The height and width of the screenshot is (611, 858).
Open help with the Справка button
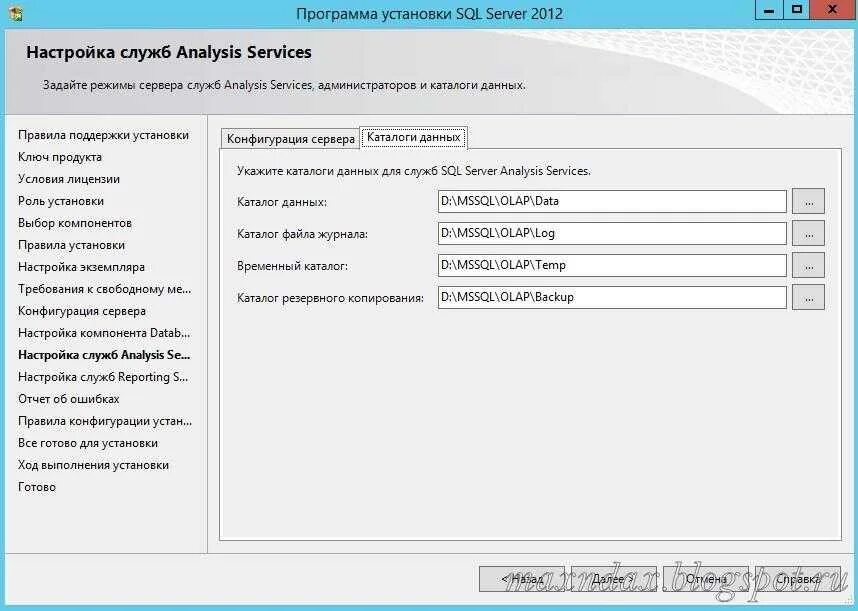point(798,579)
